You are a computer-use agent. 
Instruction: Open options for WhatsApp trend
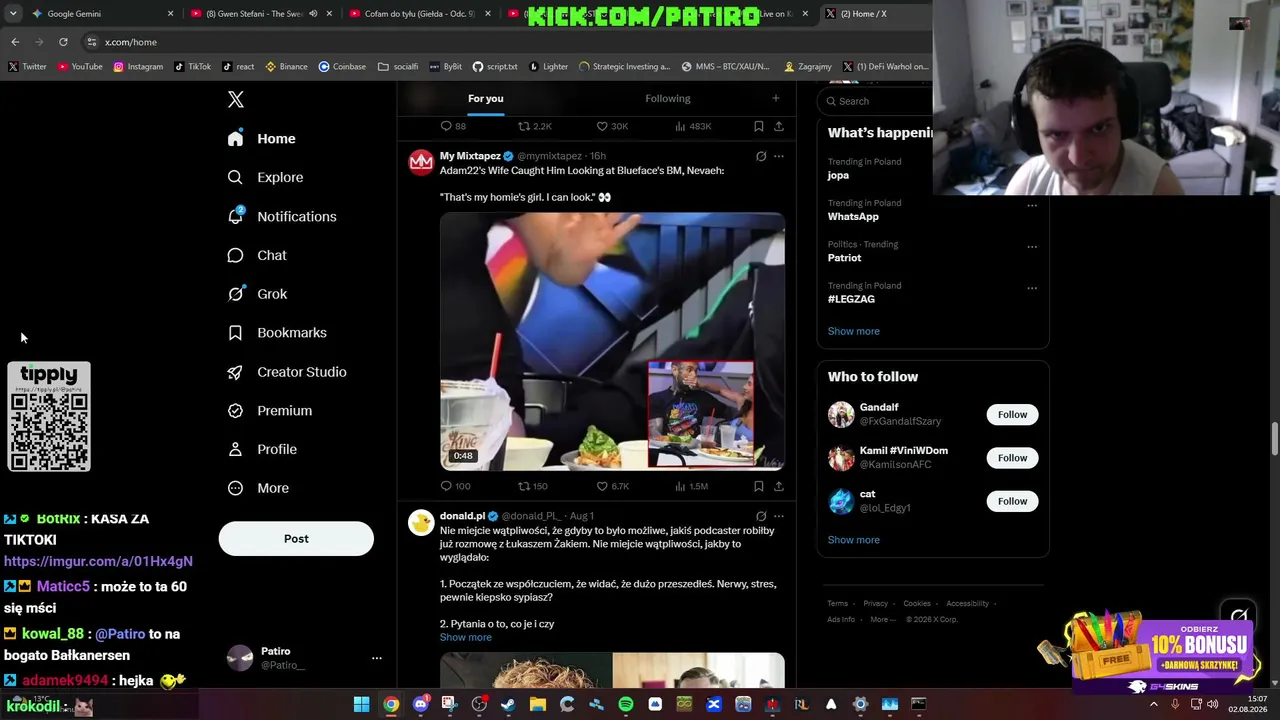[1032, 205]
